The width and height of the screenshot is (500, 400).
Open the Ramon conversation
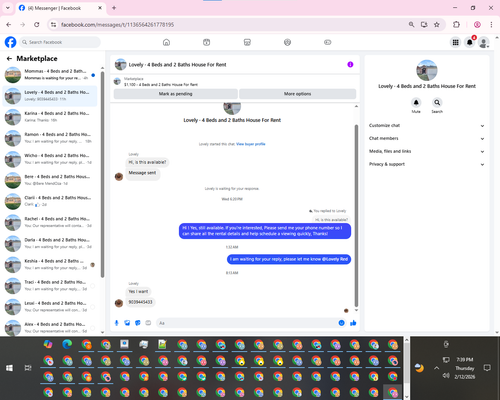pyautogui.click(x=50, y=138)
